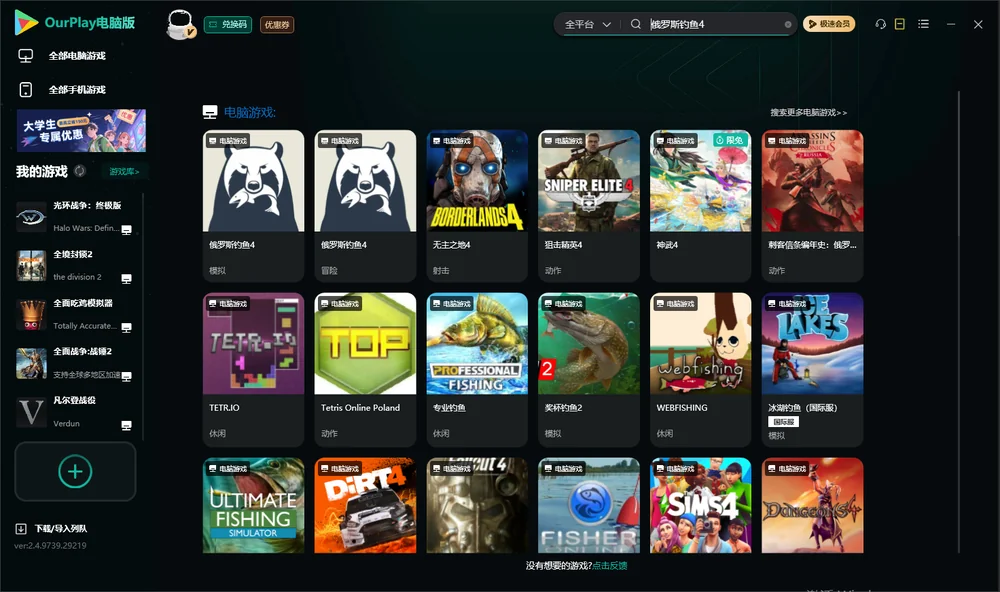
Task: Click the 国际服 tag on 冰湖钓鱼
Action: 783,422
